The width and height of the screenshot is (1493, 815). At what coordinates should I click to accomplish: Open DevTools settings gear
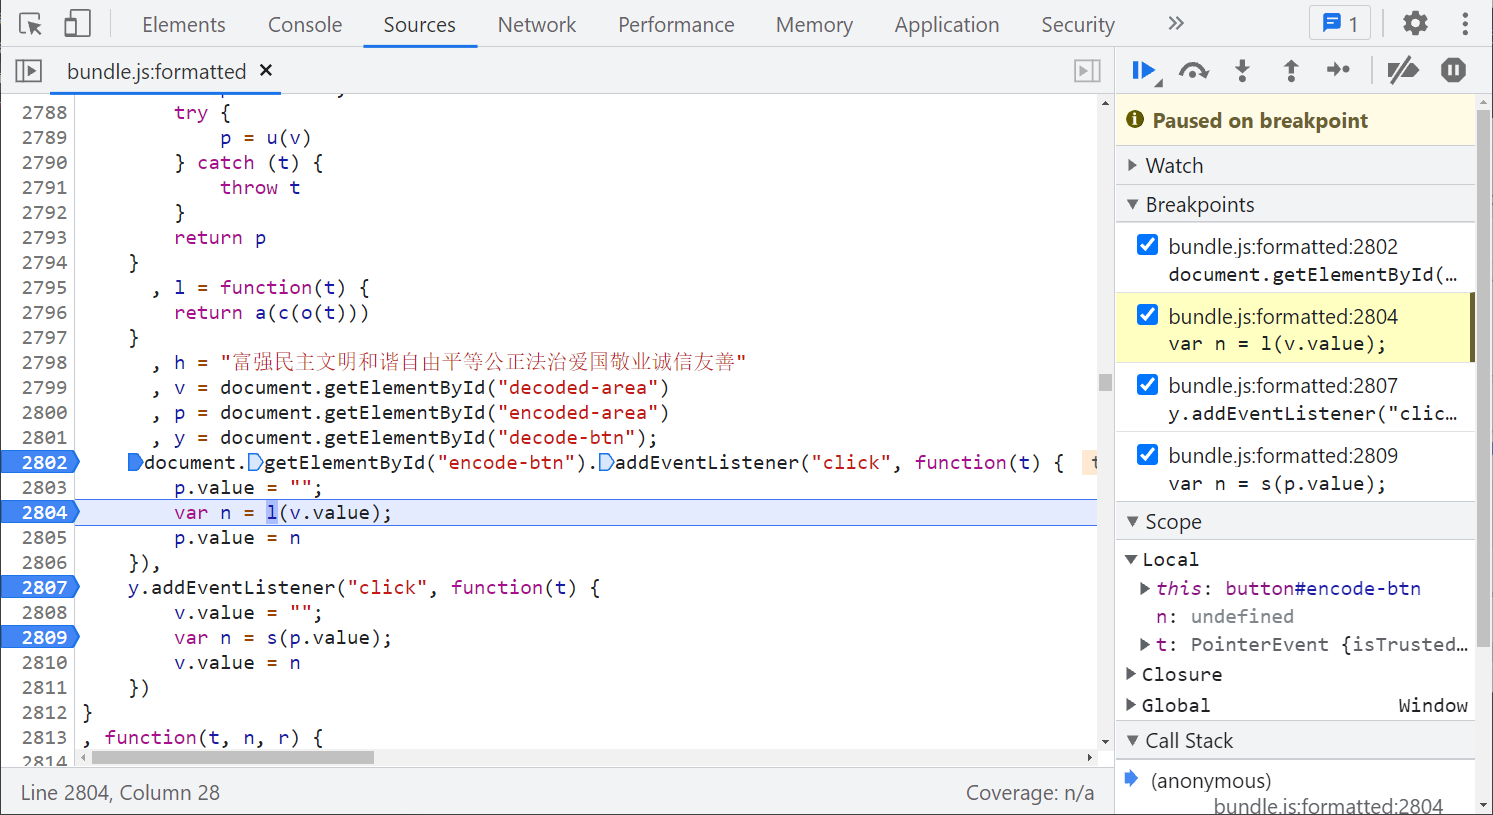point(1415,23)
